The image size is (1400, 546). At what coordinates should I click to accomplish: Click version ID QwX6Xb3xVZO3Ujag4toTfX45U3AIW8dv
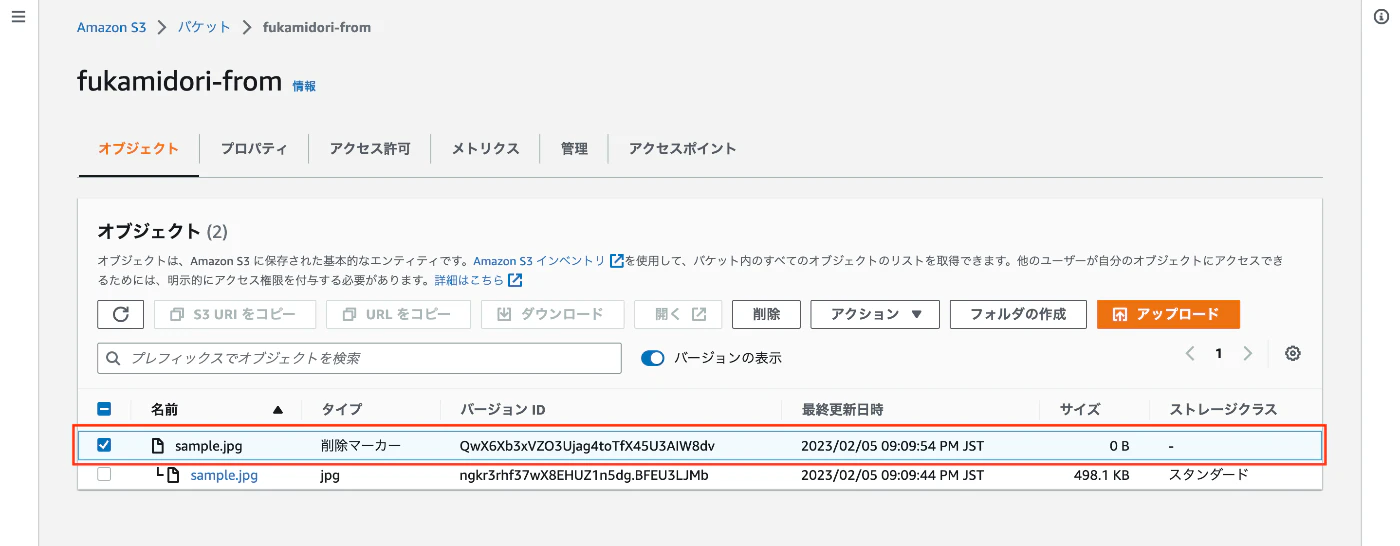click(587, 446)
